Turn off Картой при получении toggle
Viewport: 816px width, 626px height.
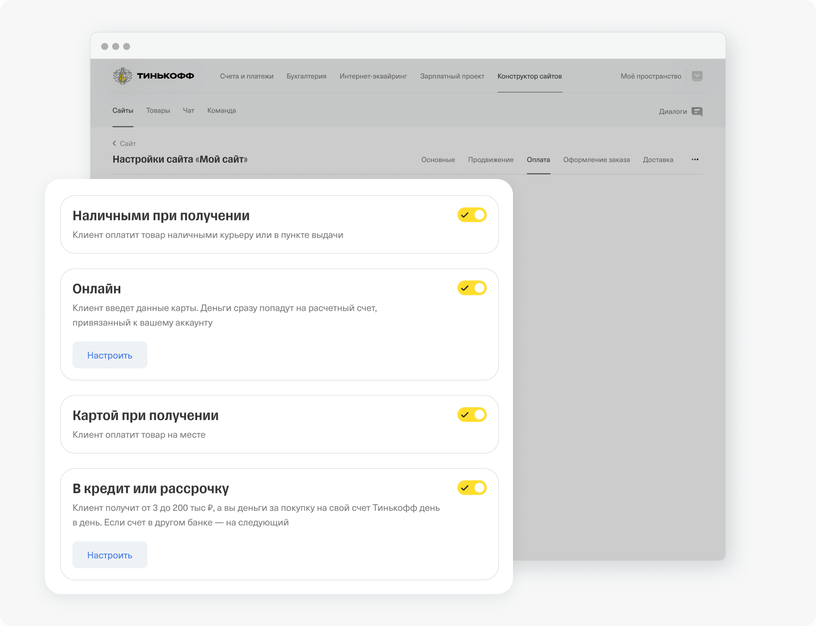click(471, 415)
